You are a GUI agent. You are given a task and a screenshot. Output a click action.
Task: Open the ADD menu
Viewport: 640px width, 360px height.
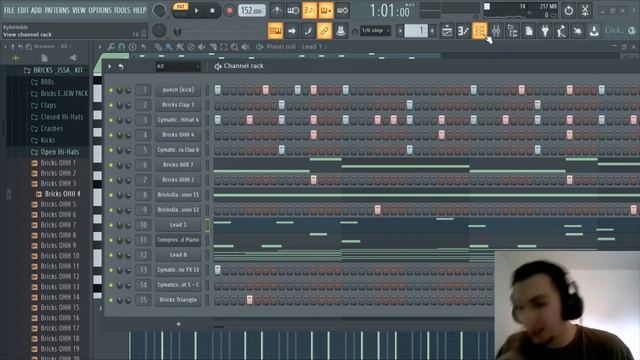pyautogui.click(x=36, y=10)
